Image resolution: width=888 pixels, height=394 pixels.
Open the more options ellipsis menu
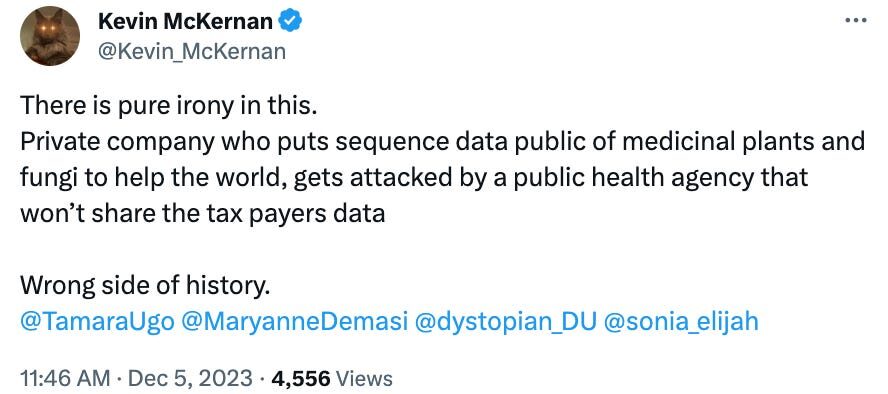point(855,20)
